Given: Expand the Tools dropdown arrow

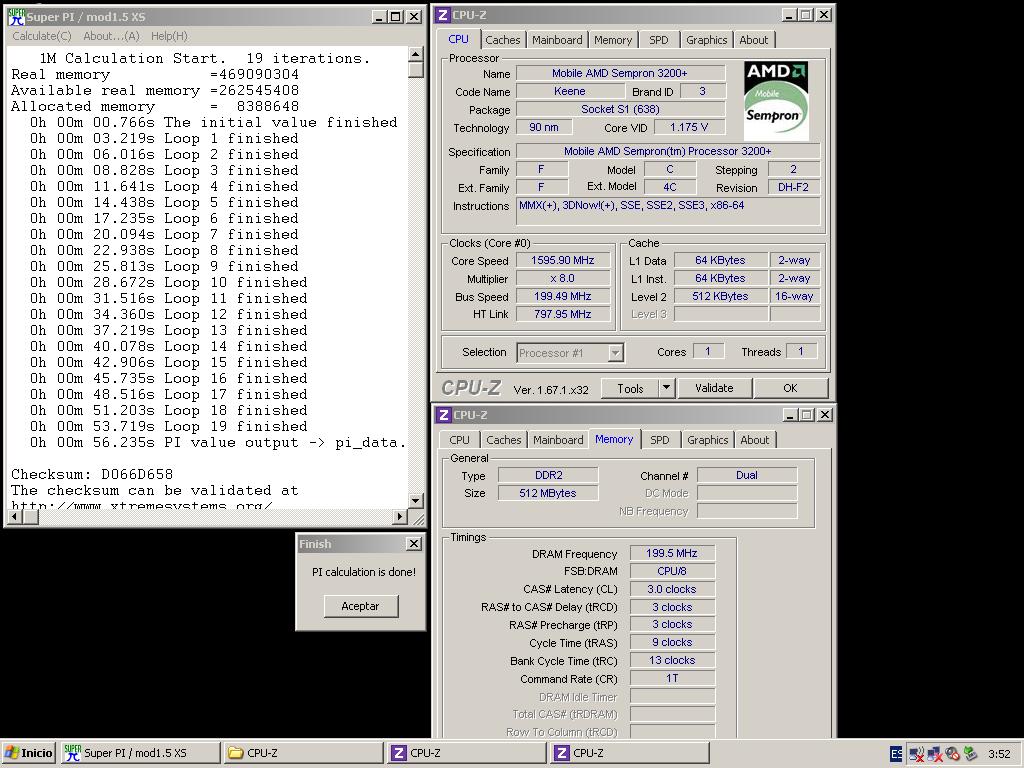Looking at the screenshot, I should click(x=665, y=389).
